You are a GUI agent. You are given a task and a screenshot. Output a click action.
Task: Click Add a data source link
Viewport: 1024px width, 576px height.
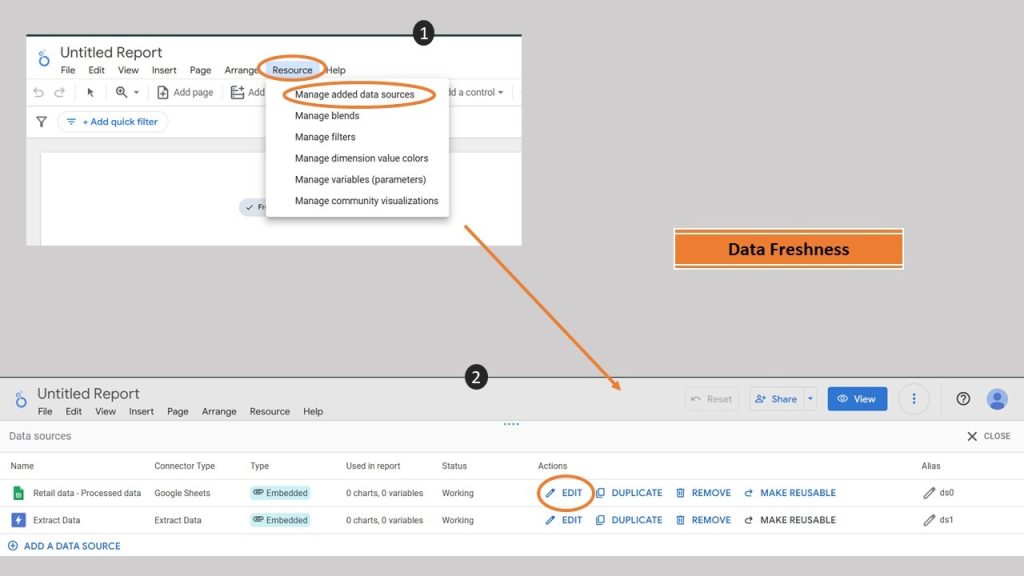coord(64,546)
